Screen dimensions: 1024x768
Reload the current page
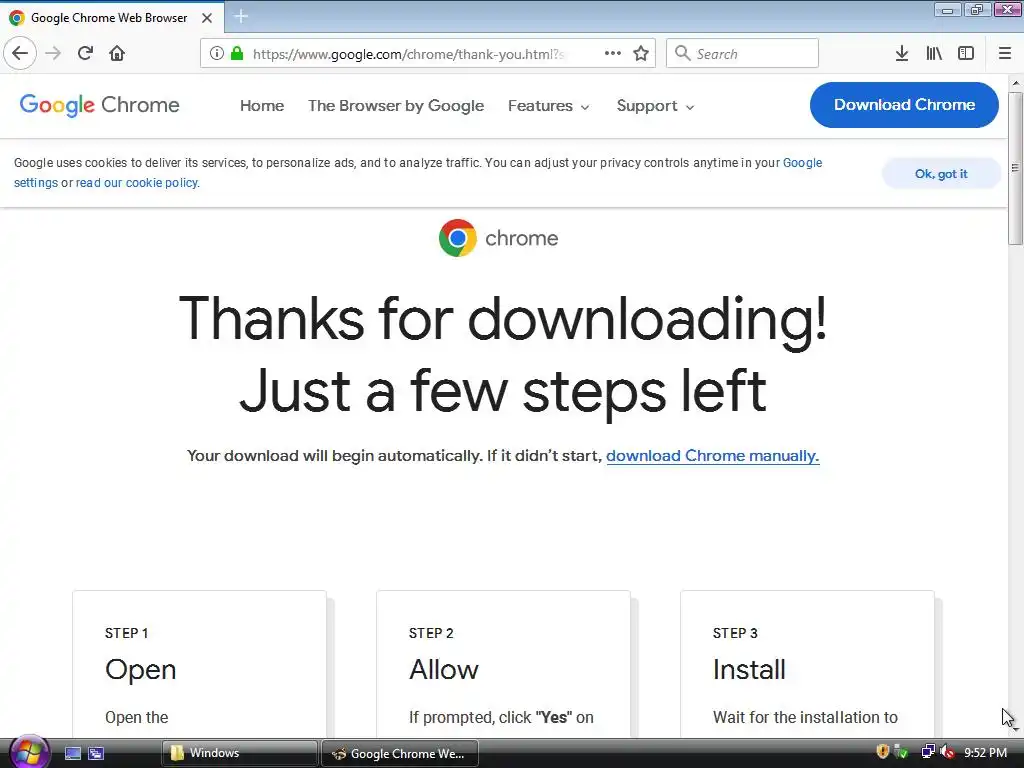tap(85, 53)
